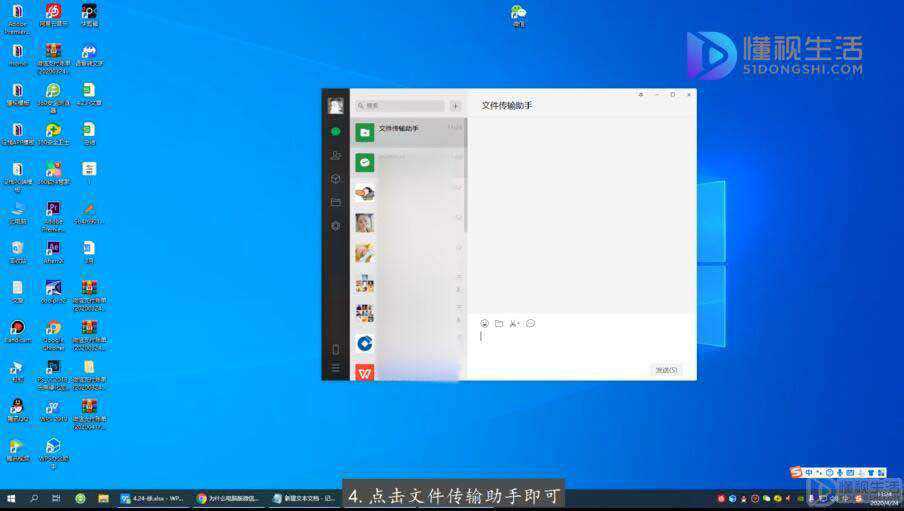Select the 文件传输助手 chat row
This screenshot has width=904, height=511.
click(408, 133)
